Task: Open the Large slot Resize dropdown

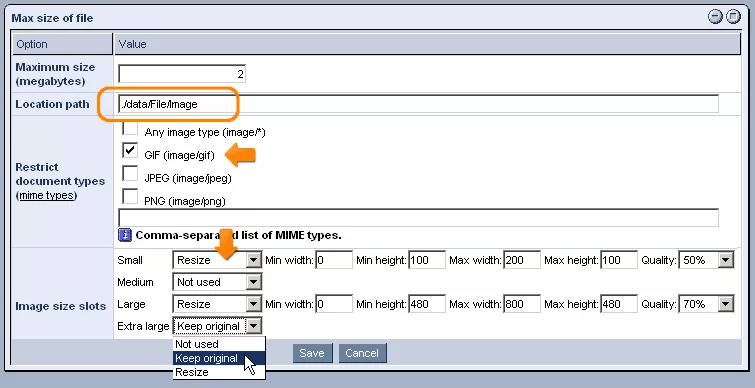Action: point(217,304)
